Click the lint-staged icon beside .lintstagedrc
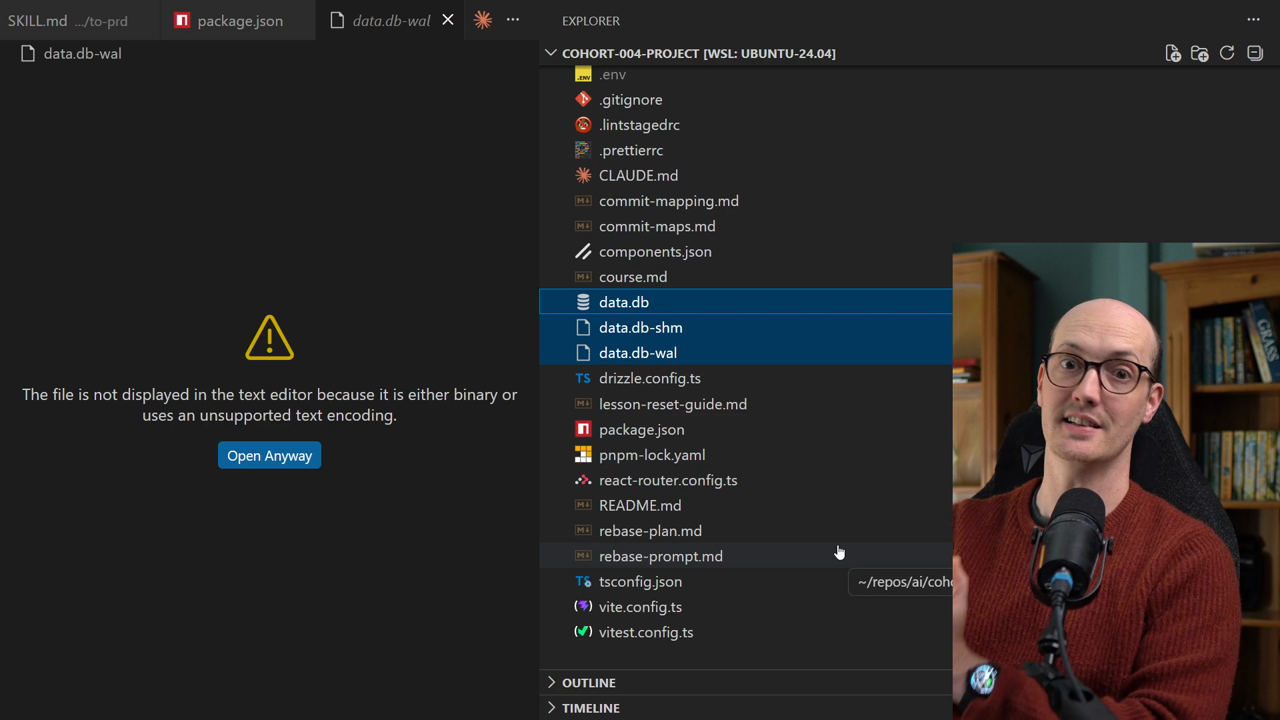 [x=583, y=125]
